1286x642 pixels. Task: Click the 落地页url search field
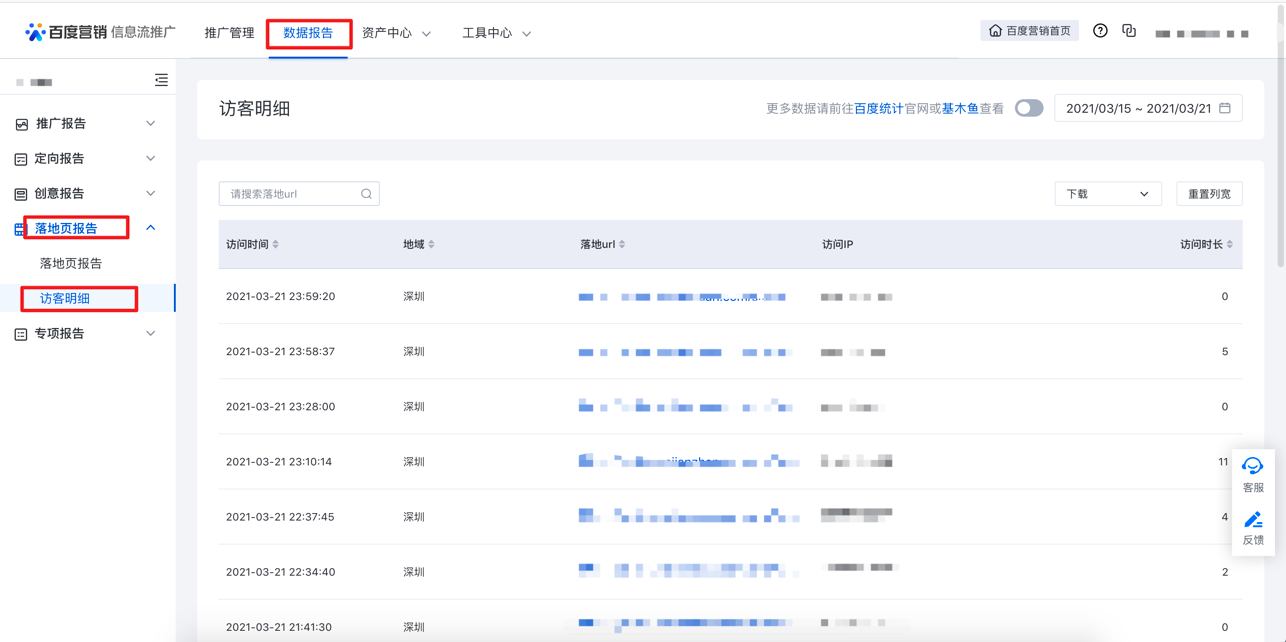pyautogui.click(x=290, y=194)
